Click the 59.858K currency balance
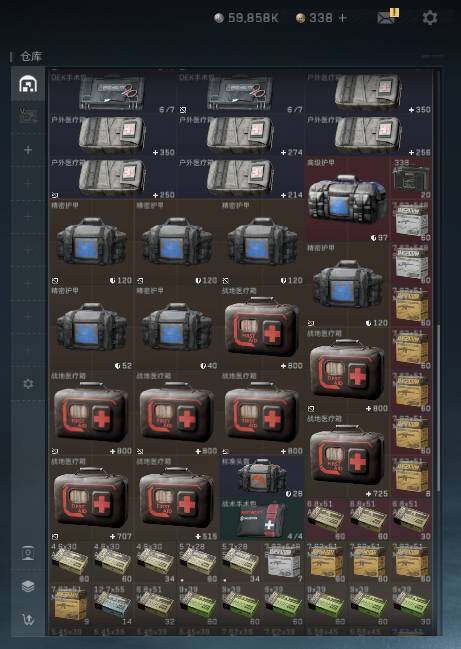Screen dimensions: 461x649 click(x=246, y=18)
